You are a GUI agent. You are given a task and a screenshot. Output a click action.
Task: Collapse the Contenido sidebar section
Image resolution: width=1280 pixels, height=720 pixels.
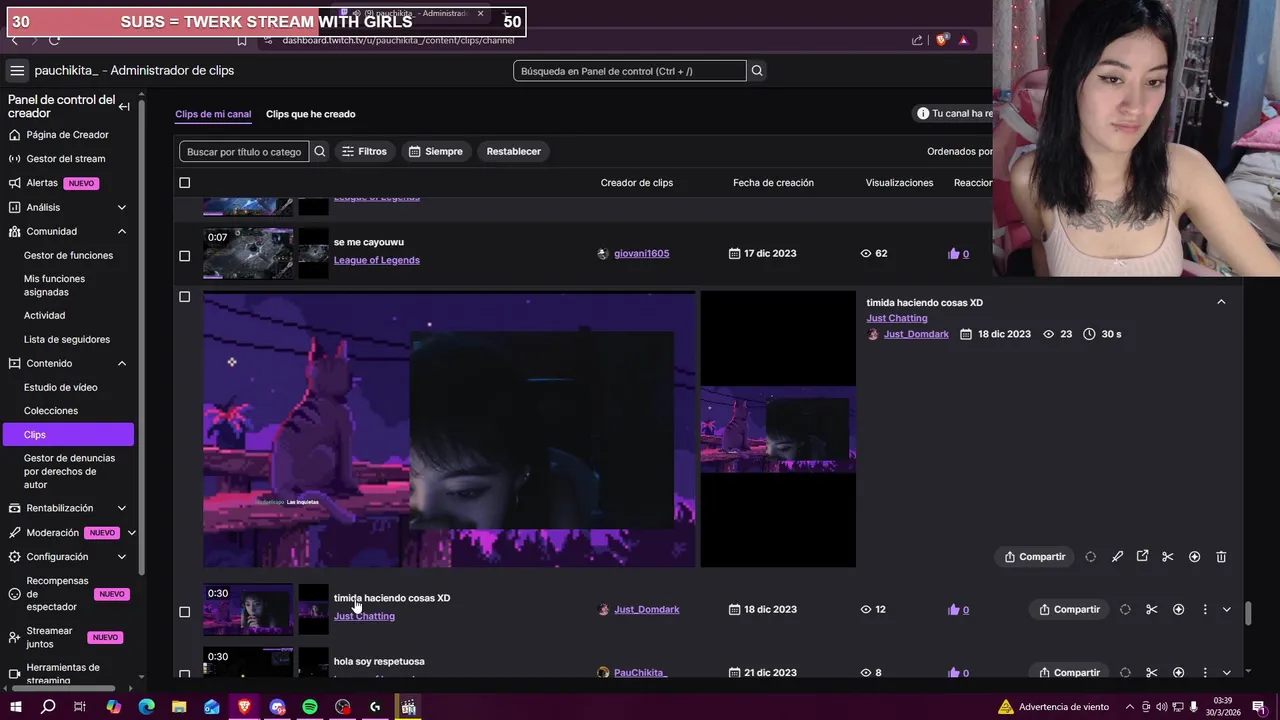[122, 363]
